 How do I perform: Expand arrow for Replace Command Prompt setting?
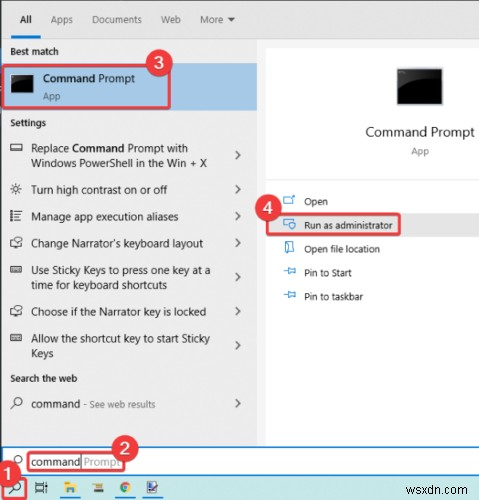[237, 155]
